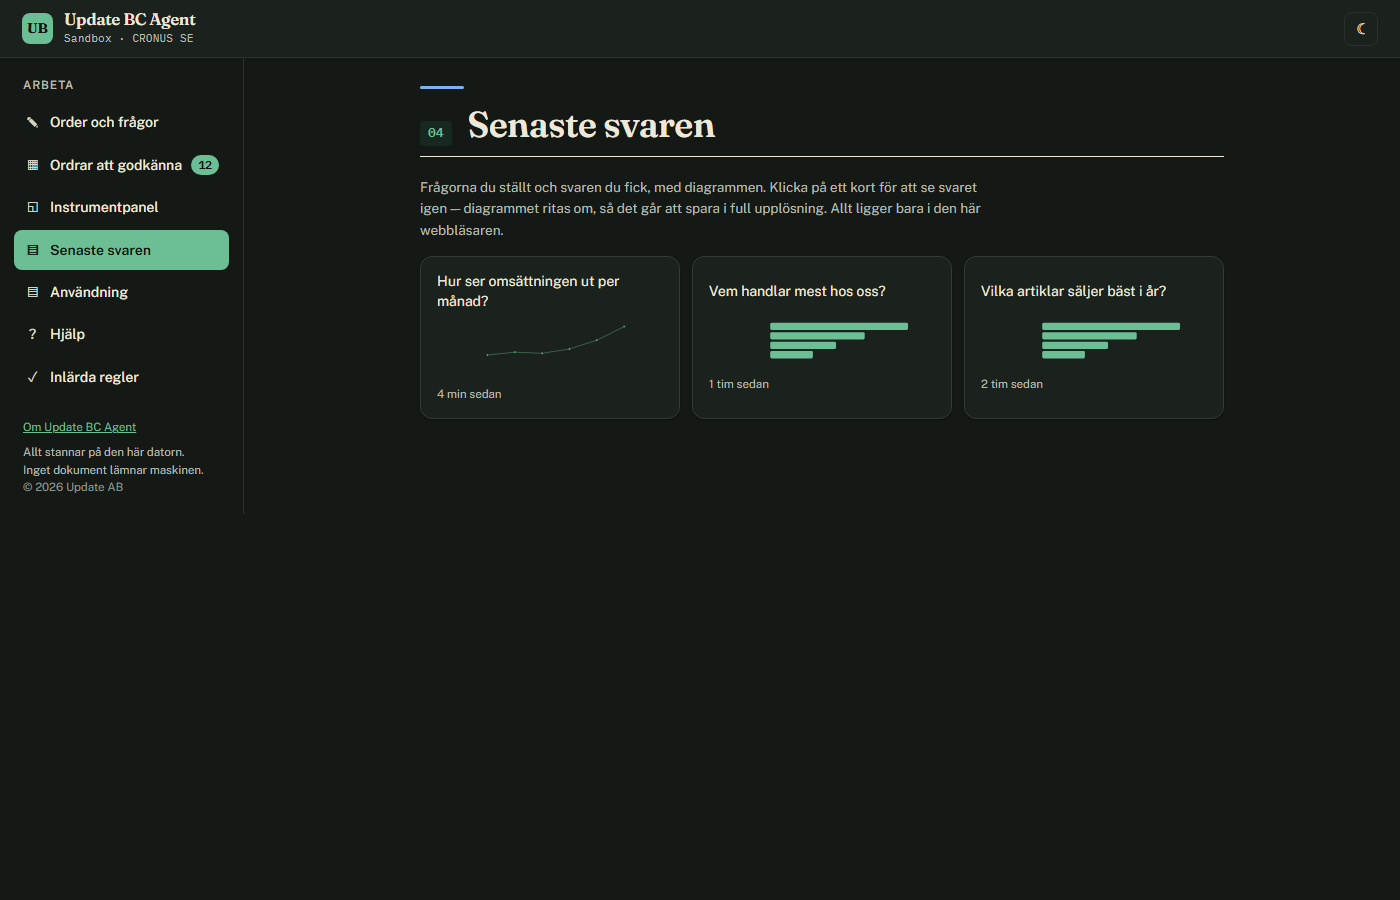Click the checkmark icon beside Inlärda regler
Image resolution: width=1400 pixels, height=900 pixels.
coord(33,377)
